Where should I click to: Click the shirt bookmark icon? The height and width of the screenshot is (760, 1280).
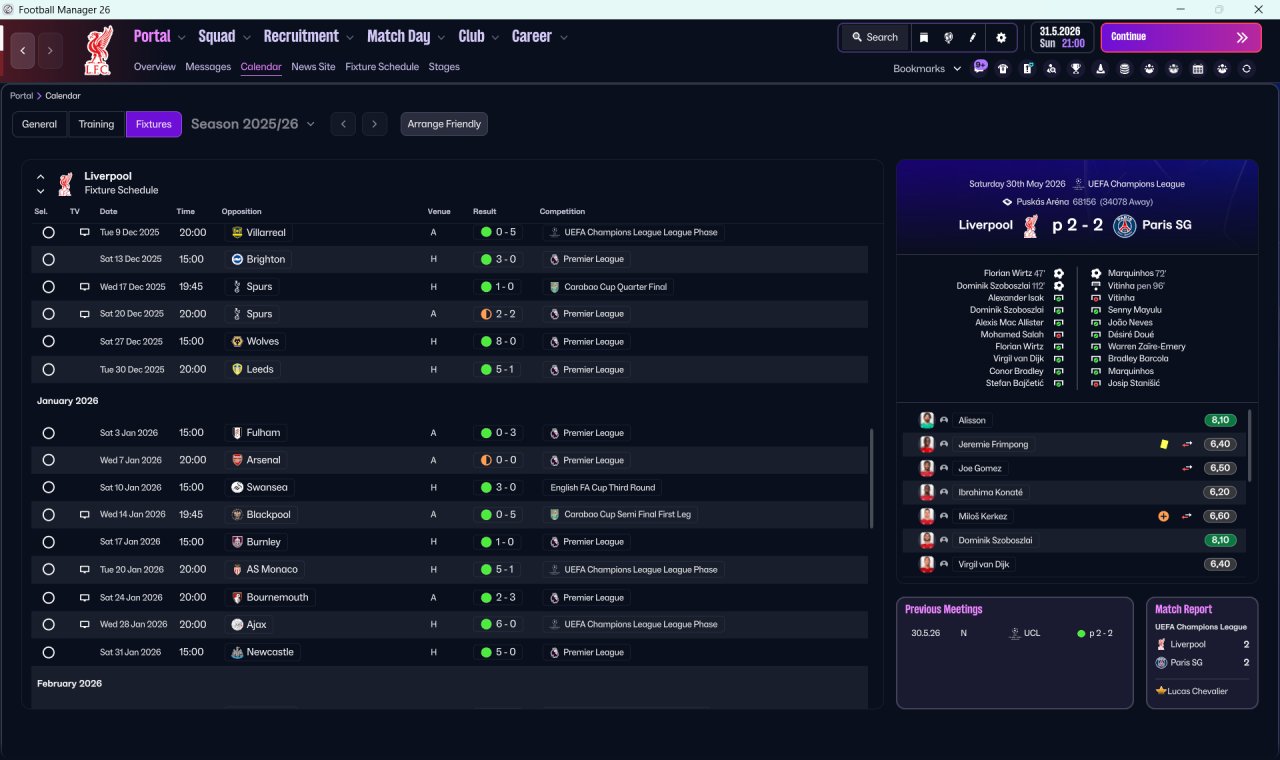coord(1003,69)
